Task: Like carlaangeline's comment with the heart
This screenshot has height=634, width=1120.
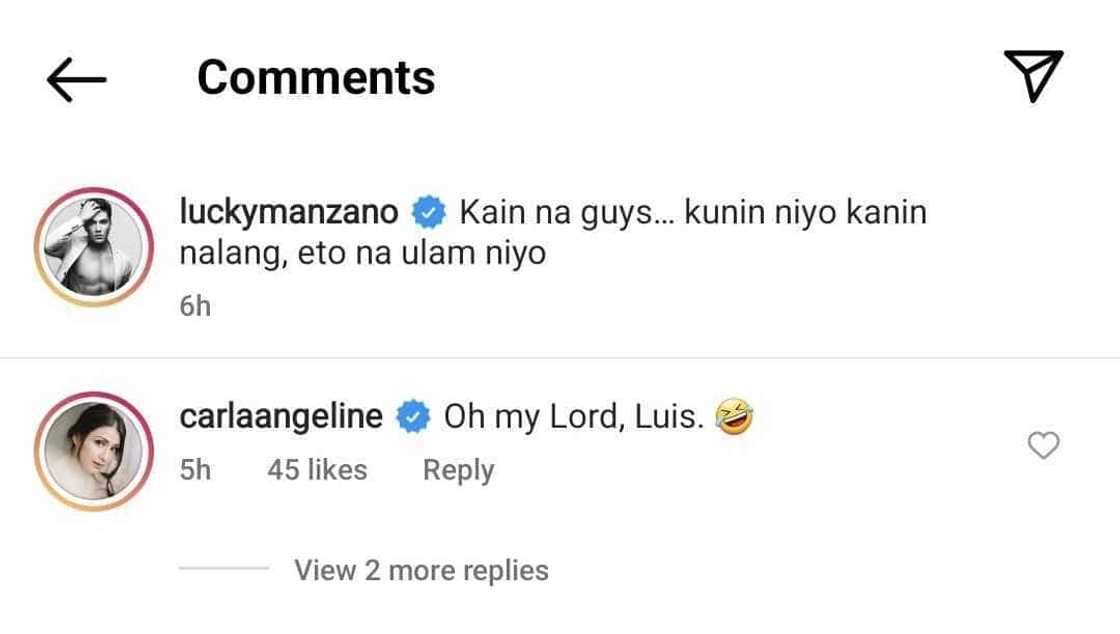Action: 1043,445
